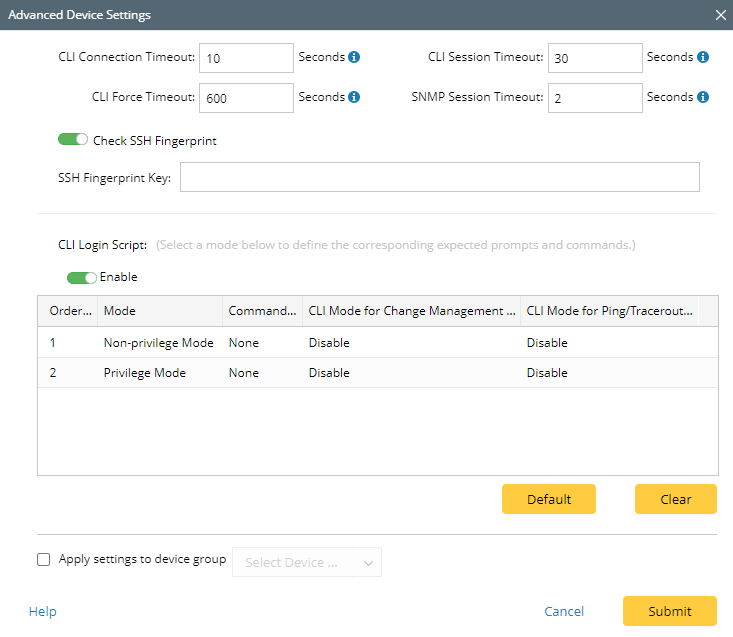Select the Privilege Mode row
Viewport: 733px width, 637px height.
[146, 373]
